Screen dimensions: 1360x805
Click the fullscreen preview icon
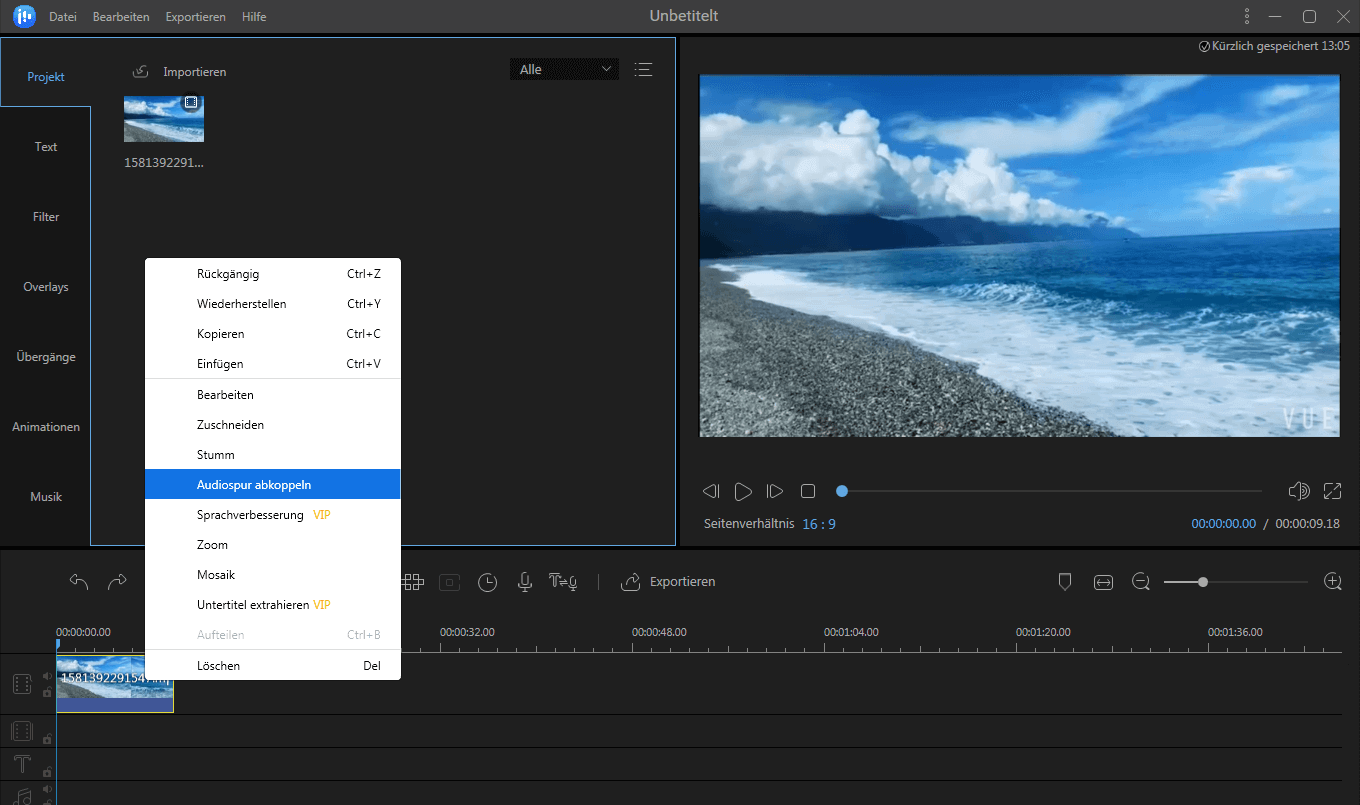(x=1332, y=491)
